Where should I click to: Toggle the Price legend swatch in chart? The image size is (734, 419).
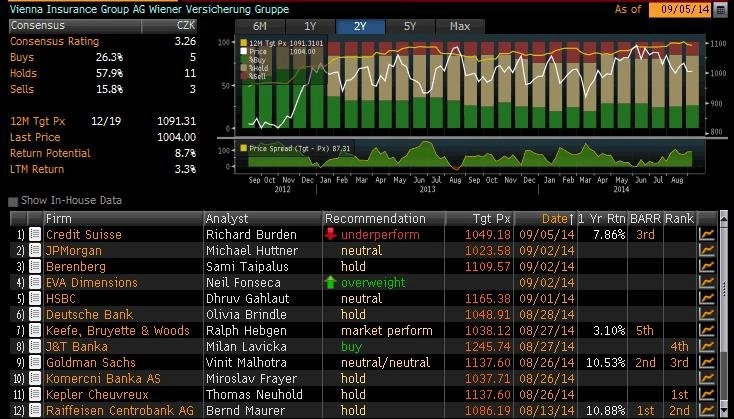(243, 51)
